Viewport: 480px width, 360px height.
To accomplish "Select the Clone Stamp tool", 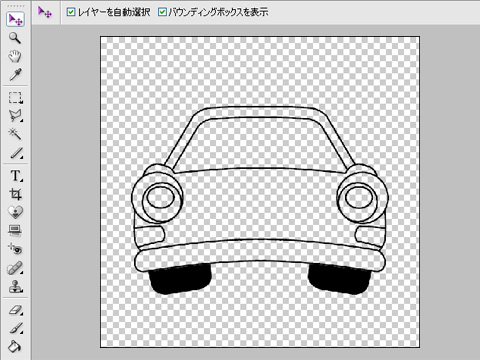I will point(15,286).
